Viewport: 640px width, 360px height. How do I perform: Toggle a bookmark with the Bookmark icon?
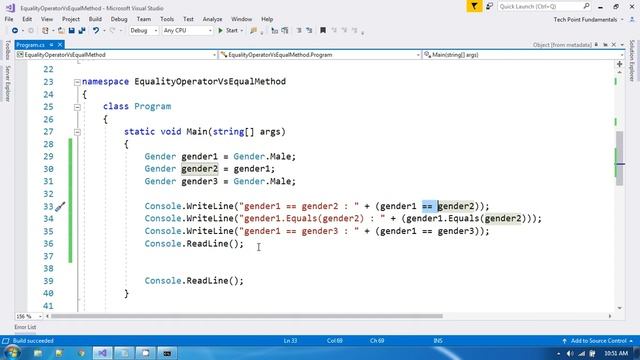coord(323,31)
